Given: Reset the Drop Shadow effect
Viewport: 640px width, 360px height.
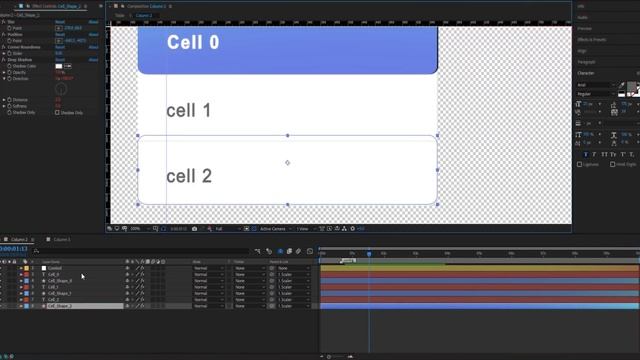Looking at the screenshot, I should (x=60, y=60).
